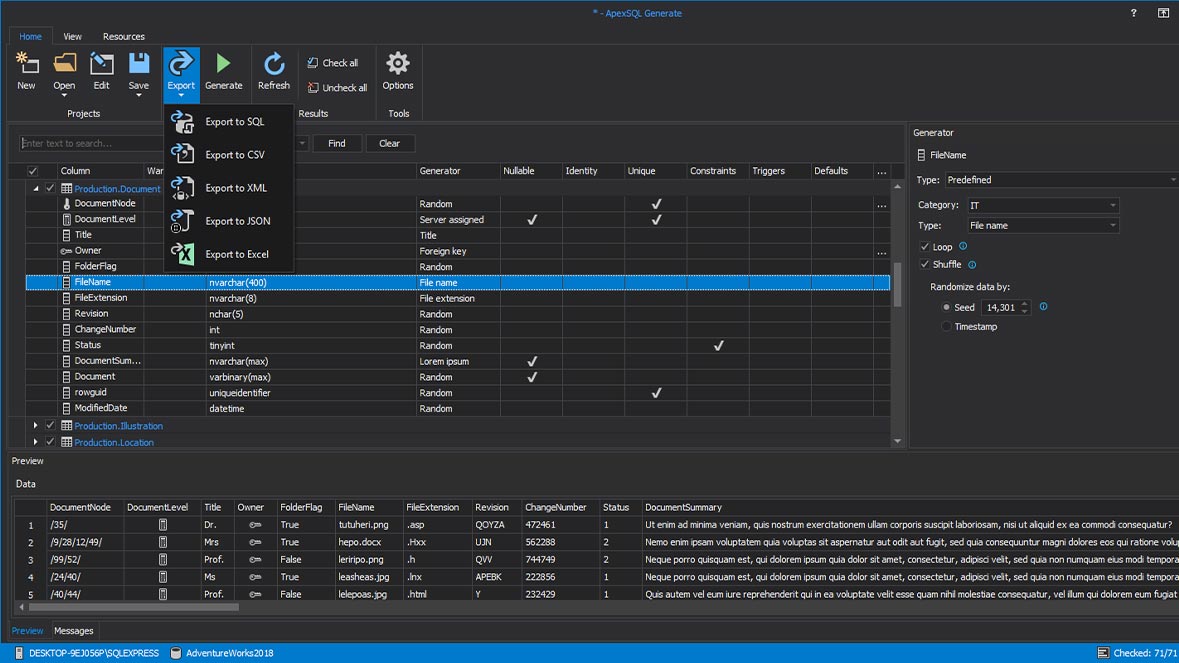The image size is (1179, 663).
Task: Expand the Production.Location node
Action: click(x=35, y=442)
